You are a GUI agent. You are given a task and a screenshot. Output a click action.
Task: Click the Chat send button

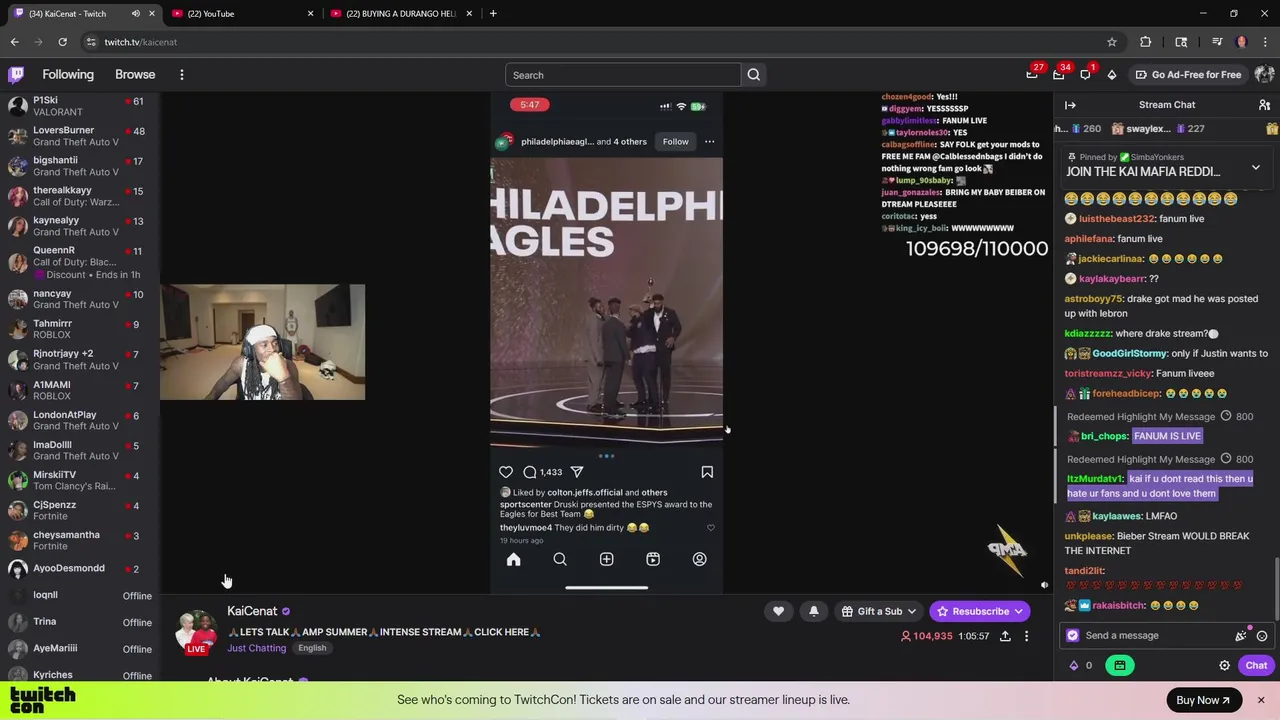[x=1256, y=666]
